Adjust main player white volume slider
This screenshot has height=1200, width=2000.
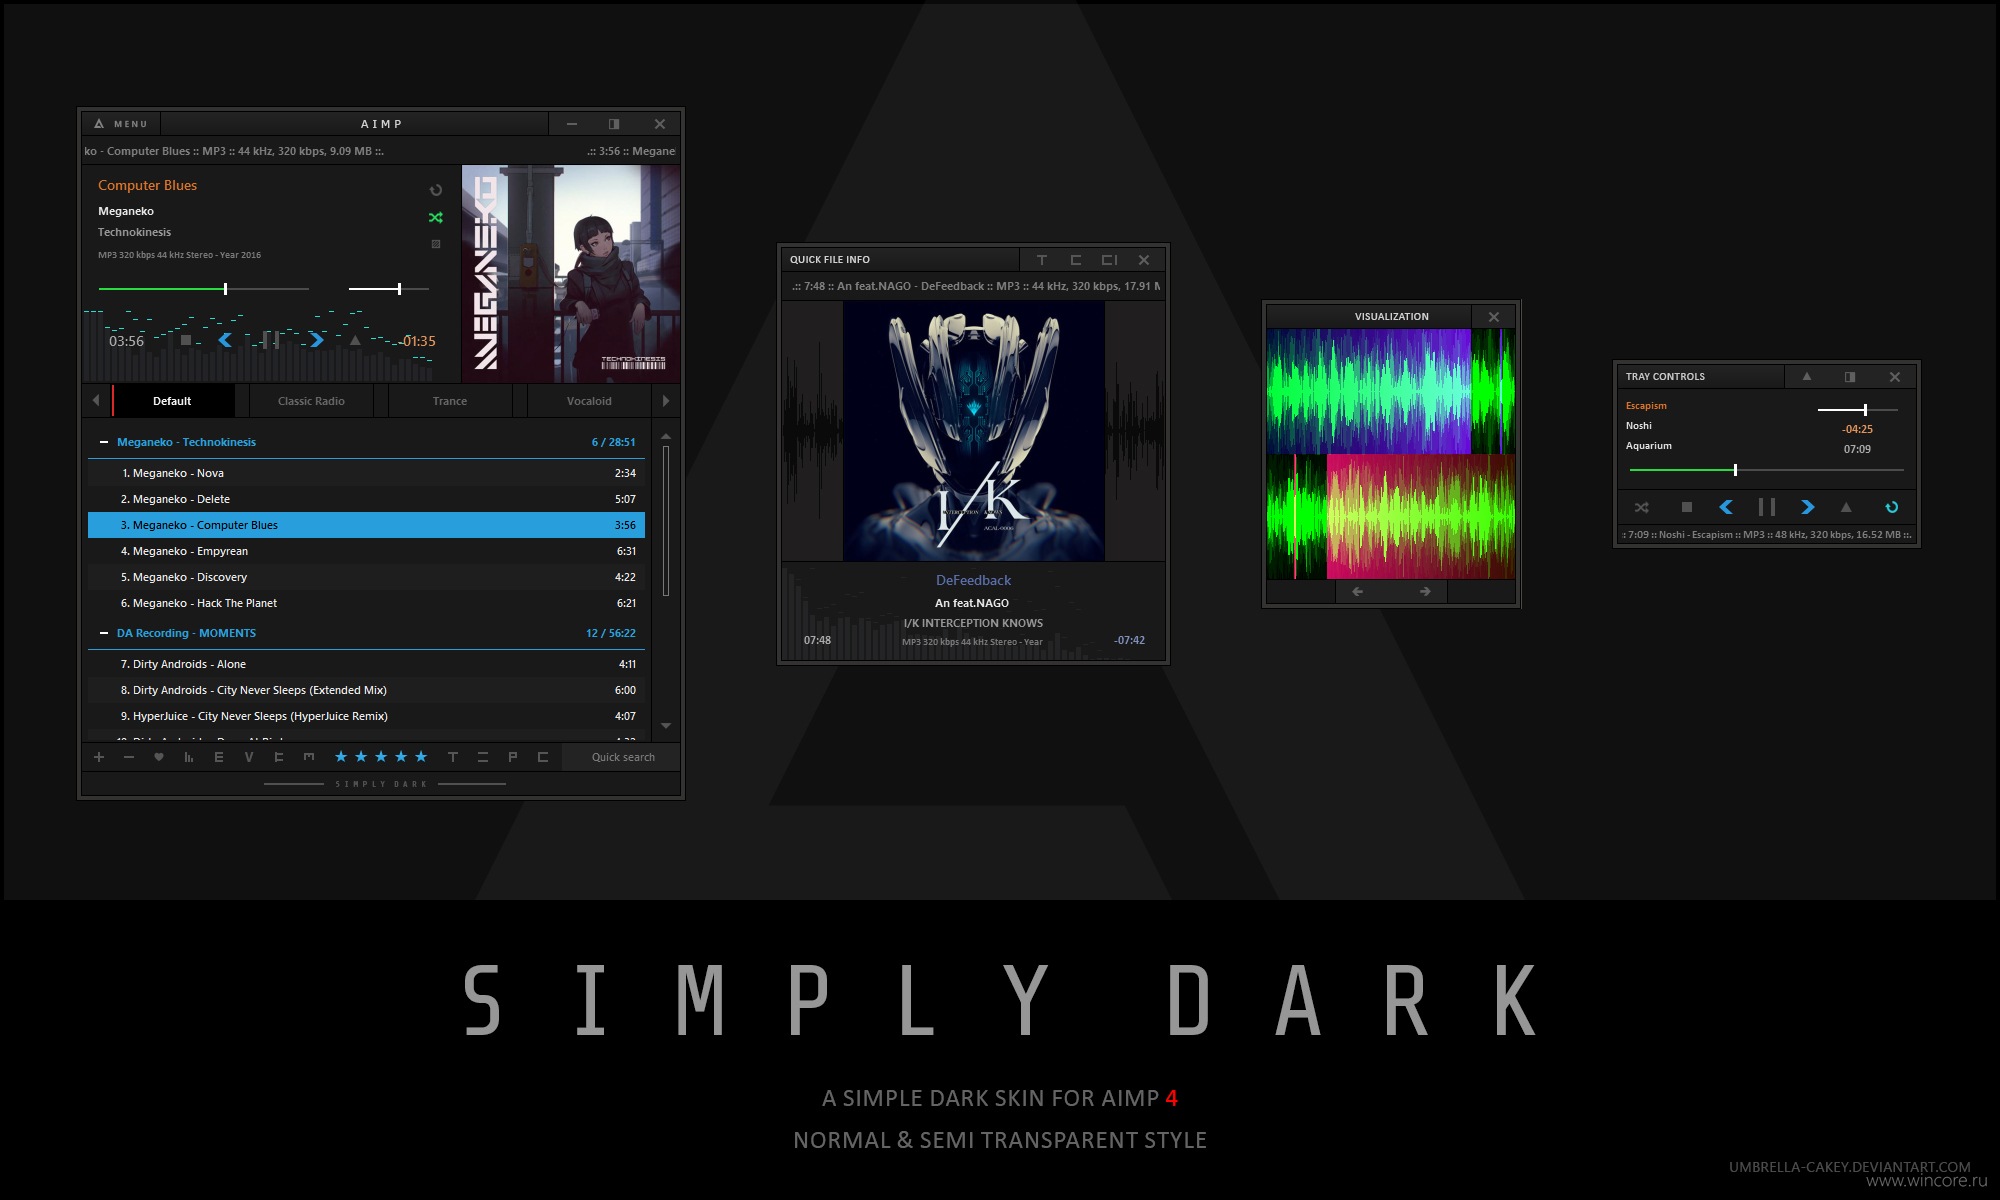point(389,289)
